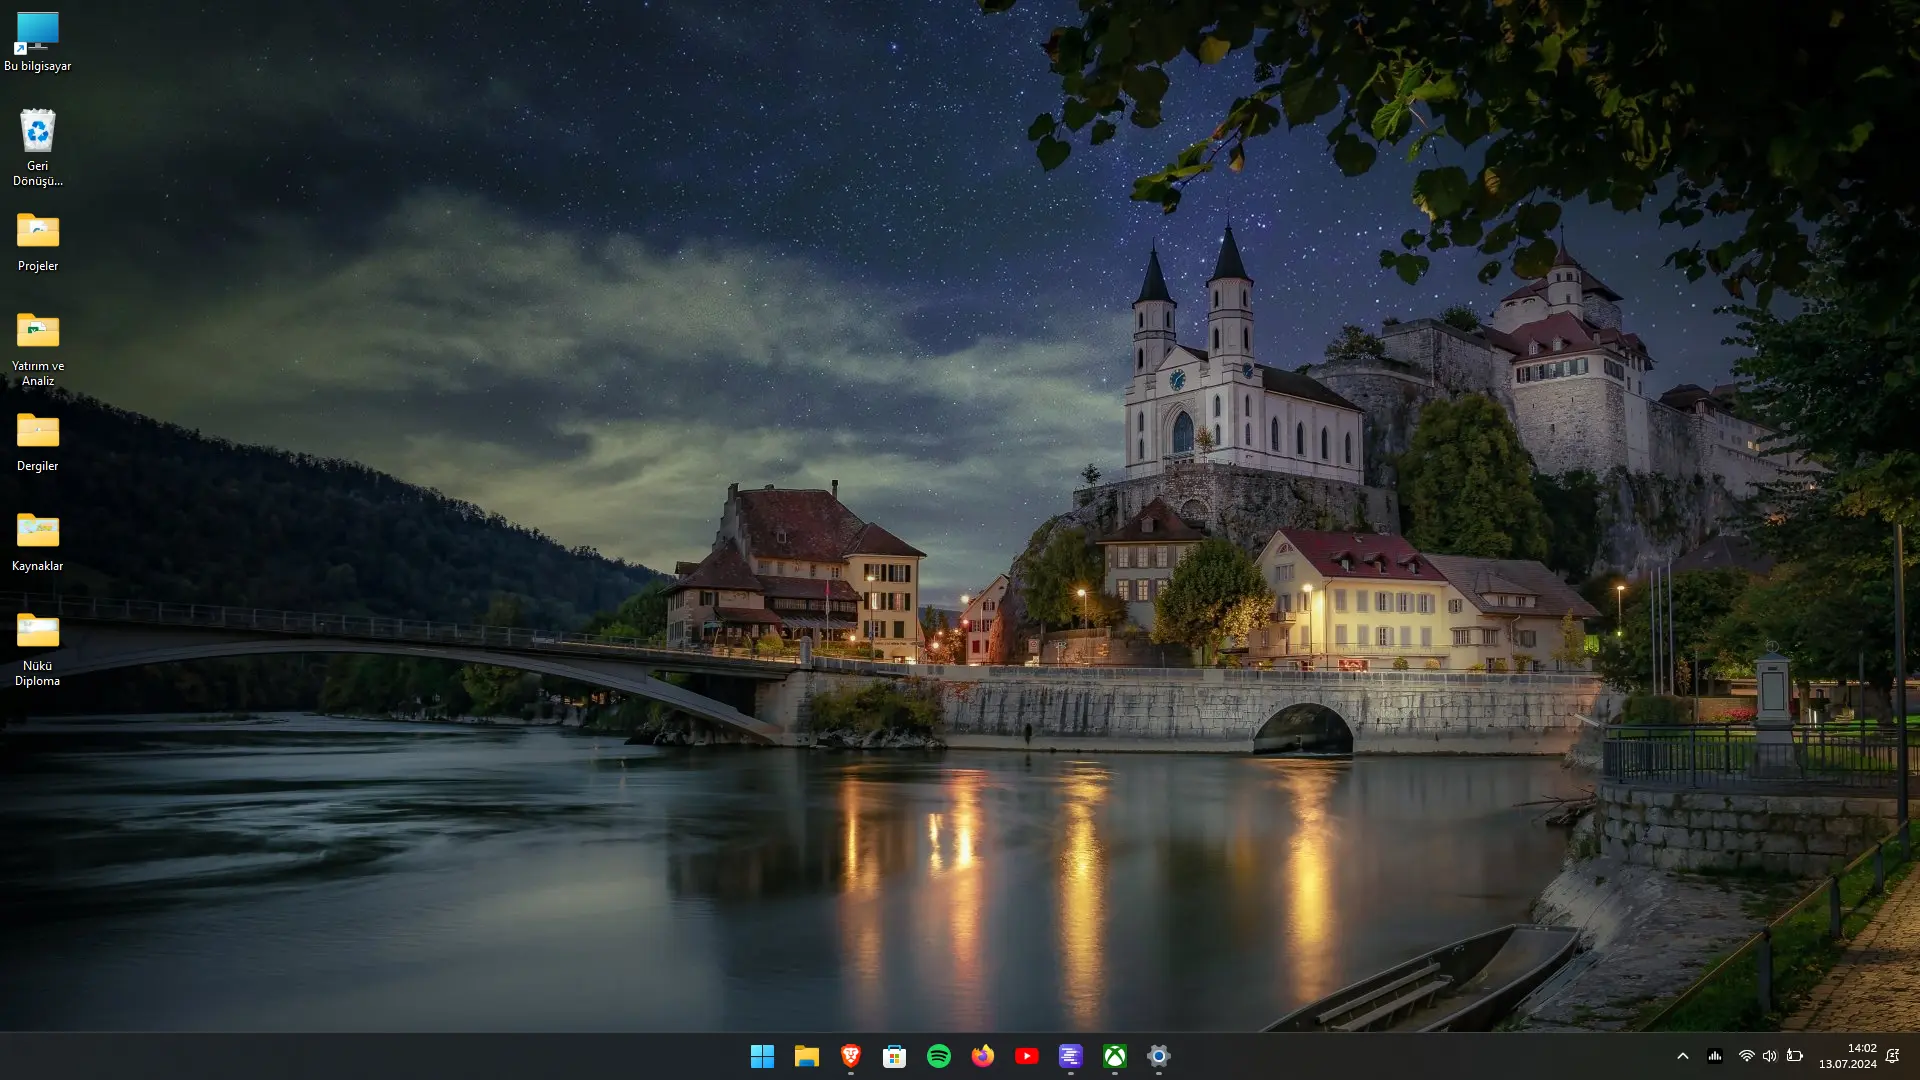Select the Kaynaklar folder
Viewport: 1920px width, 1080px height.
point(37,541)
